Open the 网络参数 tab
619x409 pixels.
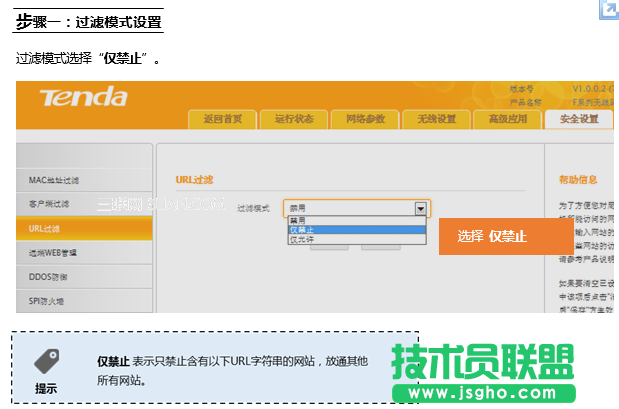point(365,120)
